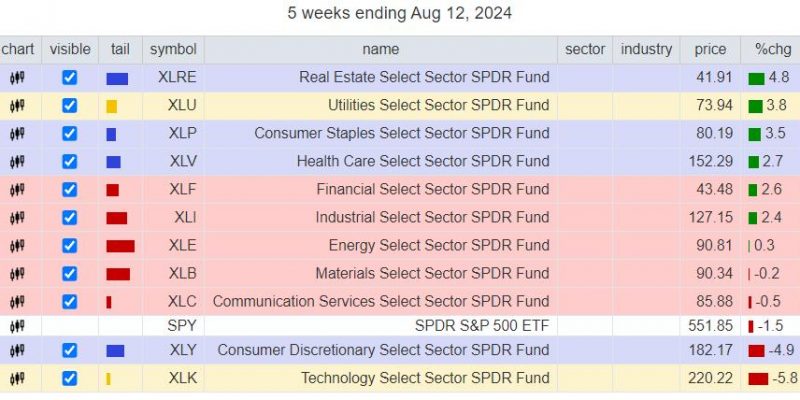Sort by the price column header
Screen dimensions: 800x400
710,49
